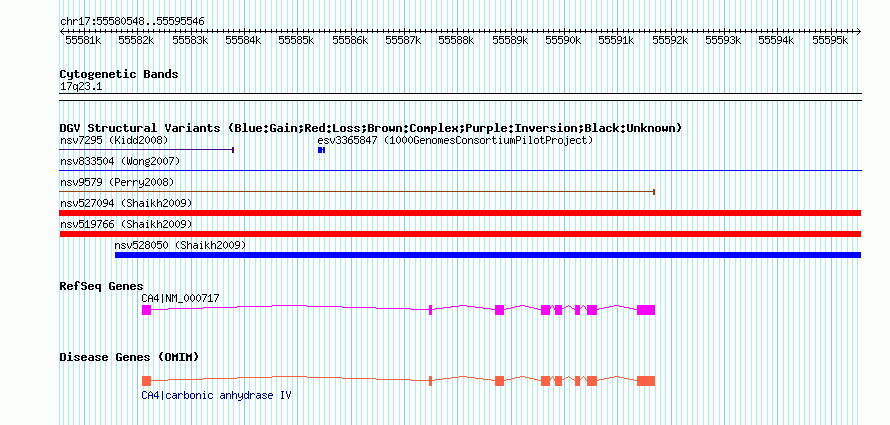Screen dimensions: 890x425
Task: Open the nsv7295 (Kidd2008) variant label
Action: (x=114, y=140)
